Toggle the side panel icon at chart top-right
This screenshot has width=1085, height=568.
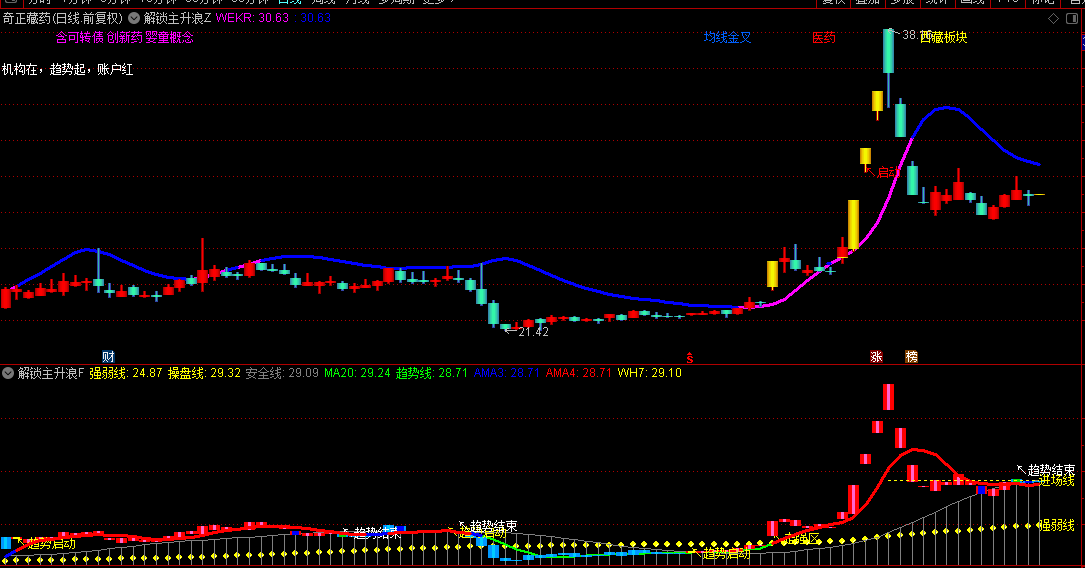(x=1071, y=19)
